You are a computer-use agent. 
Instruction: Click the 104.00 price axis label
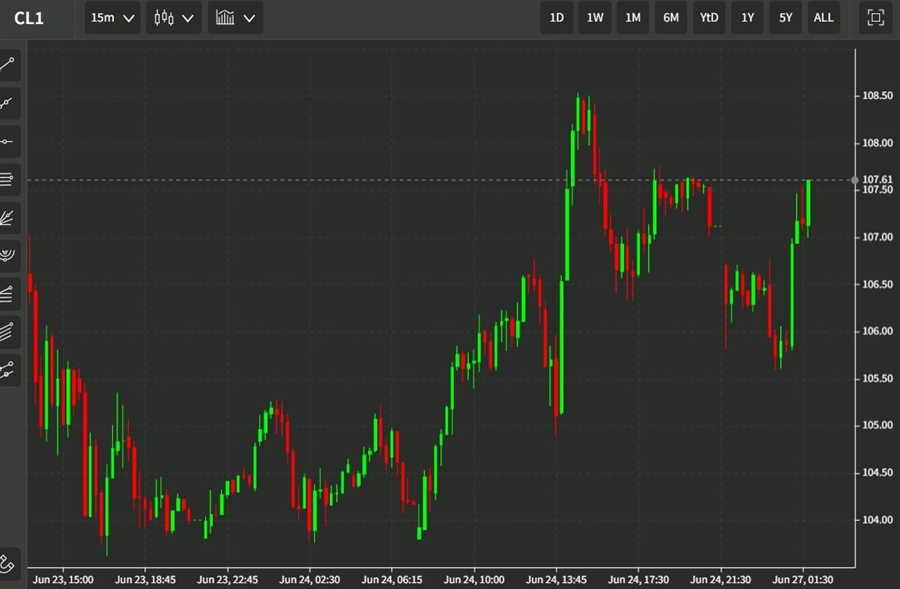877,520
